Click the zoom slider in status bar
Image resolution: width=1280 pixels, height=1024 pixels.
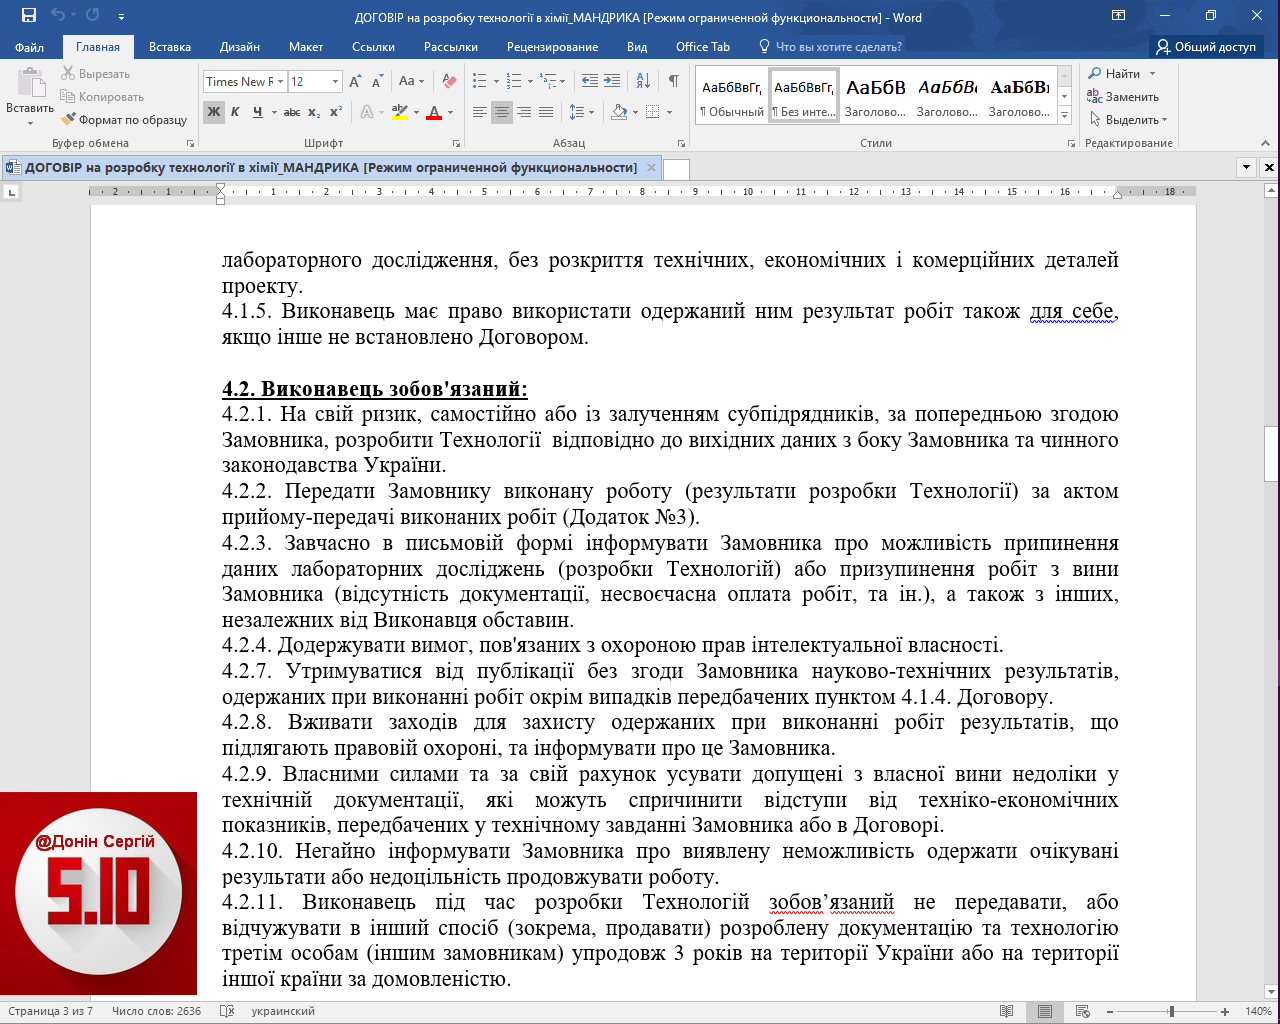1171,1011
